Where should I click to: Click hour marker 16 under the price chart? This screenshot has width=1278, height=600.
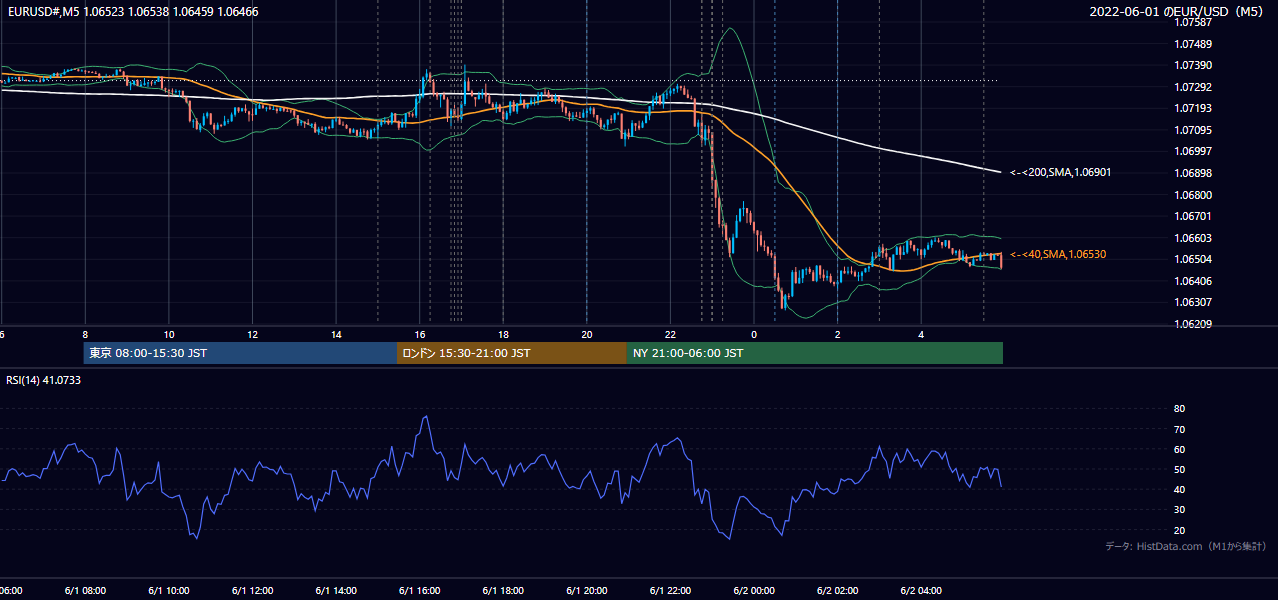tap(420, 335)
